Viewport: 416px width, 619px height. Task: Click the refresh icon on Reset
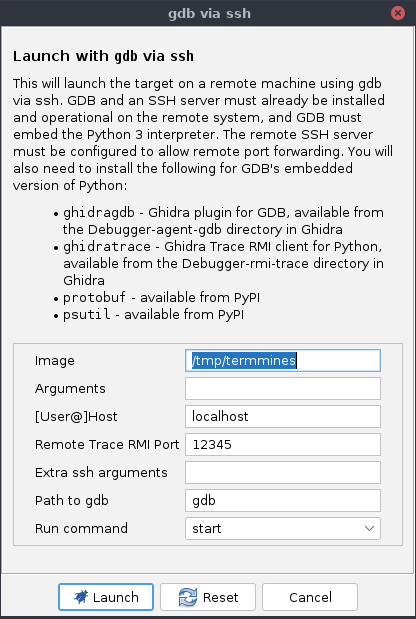[x=188, y=597]
